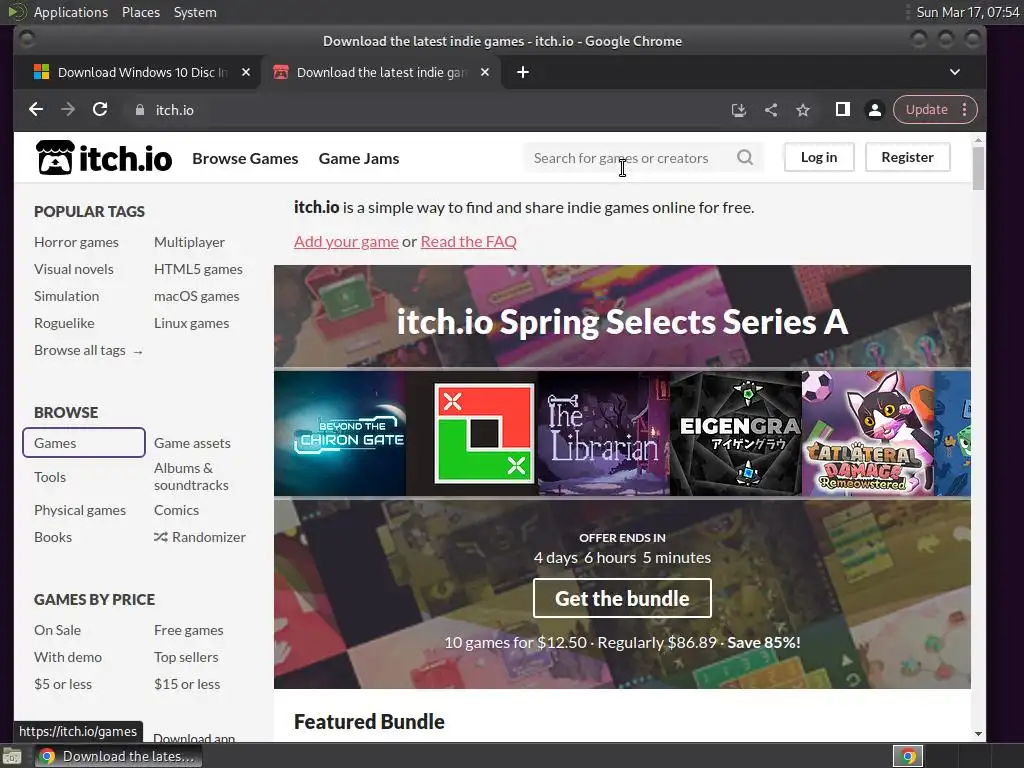Open the System menu

coord(195,12)
